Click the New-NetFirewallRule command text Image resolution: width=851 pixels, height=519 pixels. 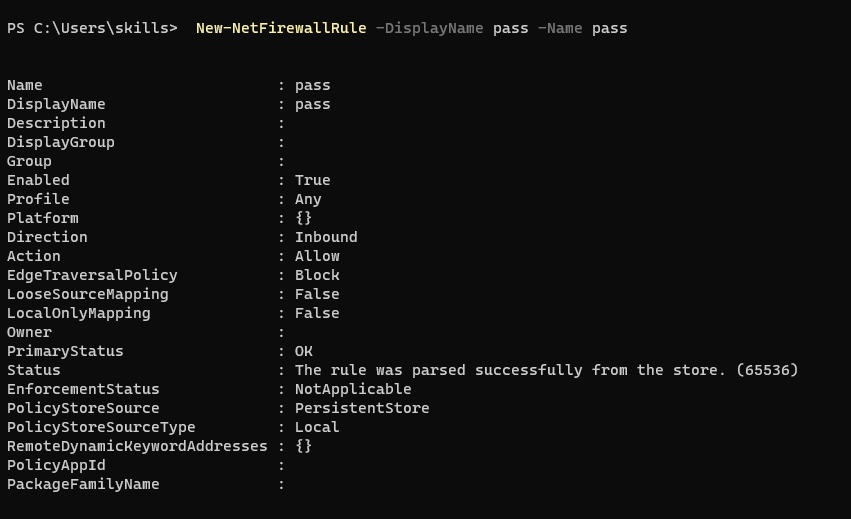281,28
